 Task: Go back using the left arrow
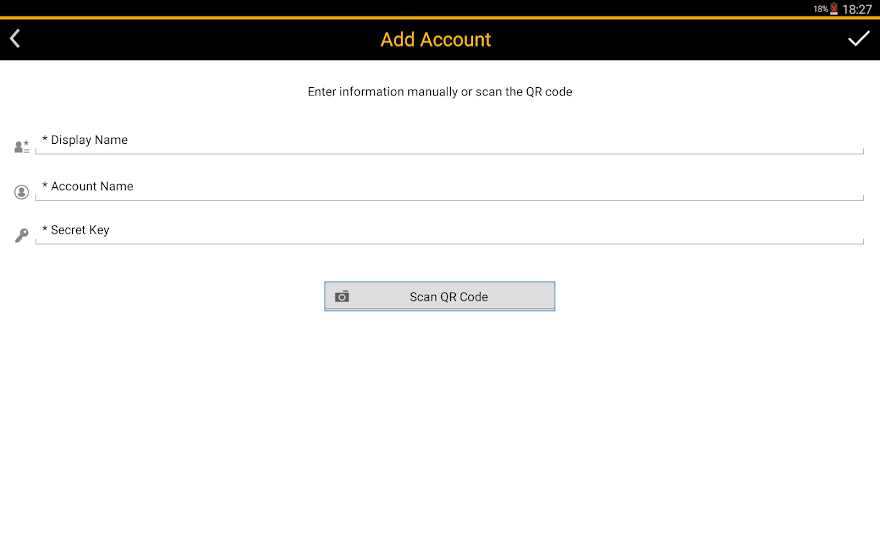coord(16,39)
